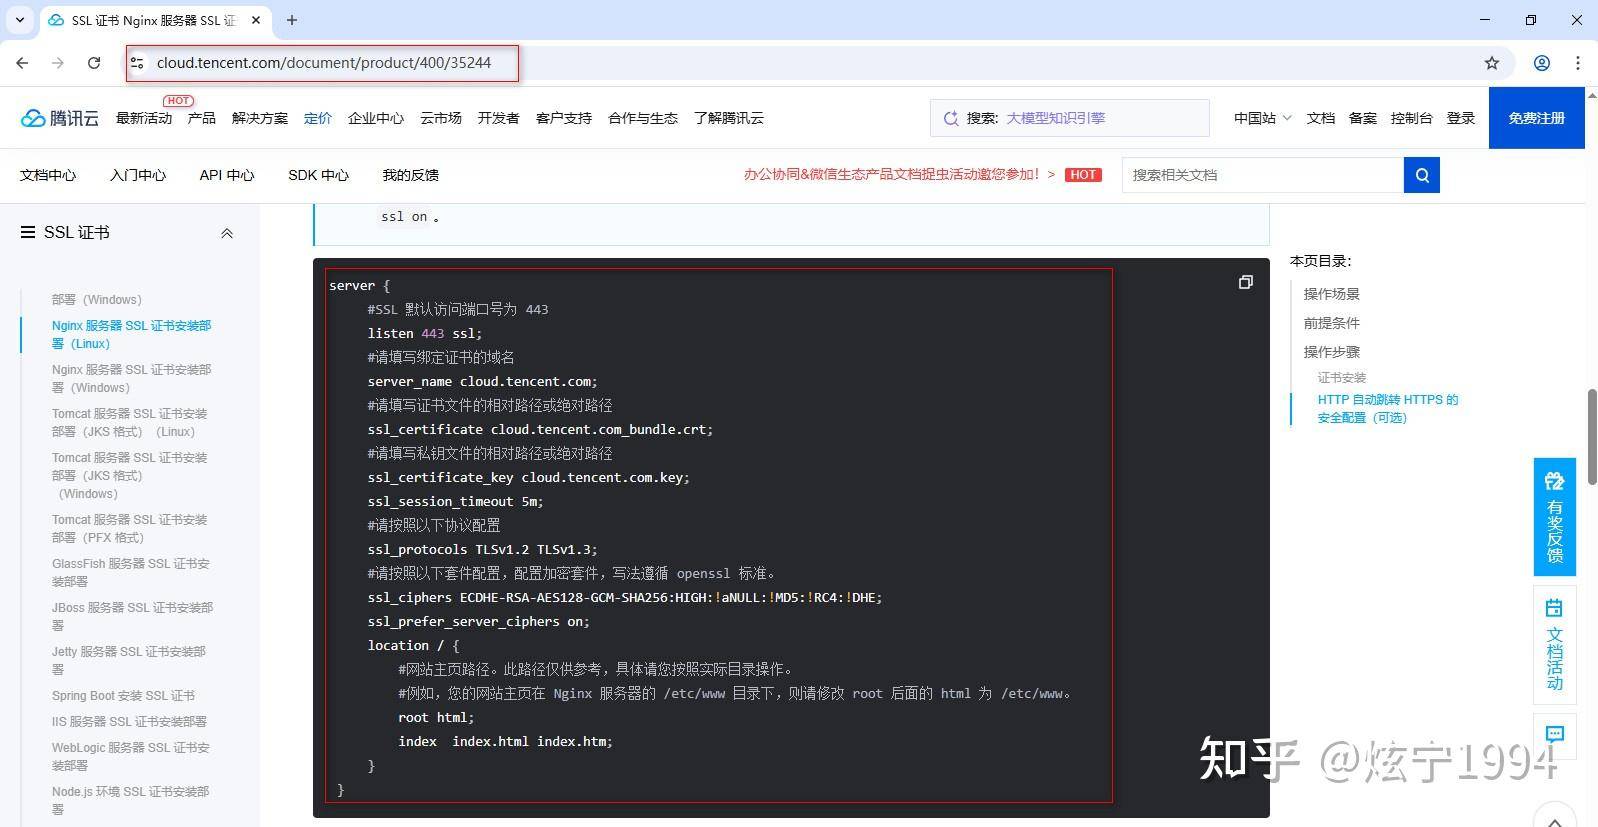
Task: Jump to 操作步骤 in page contents
Action: (x=1331, y=352)
